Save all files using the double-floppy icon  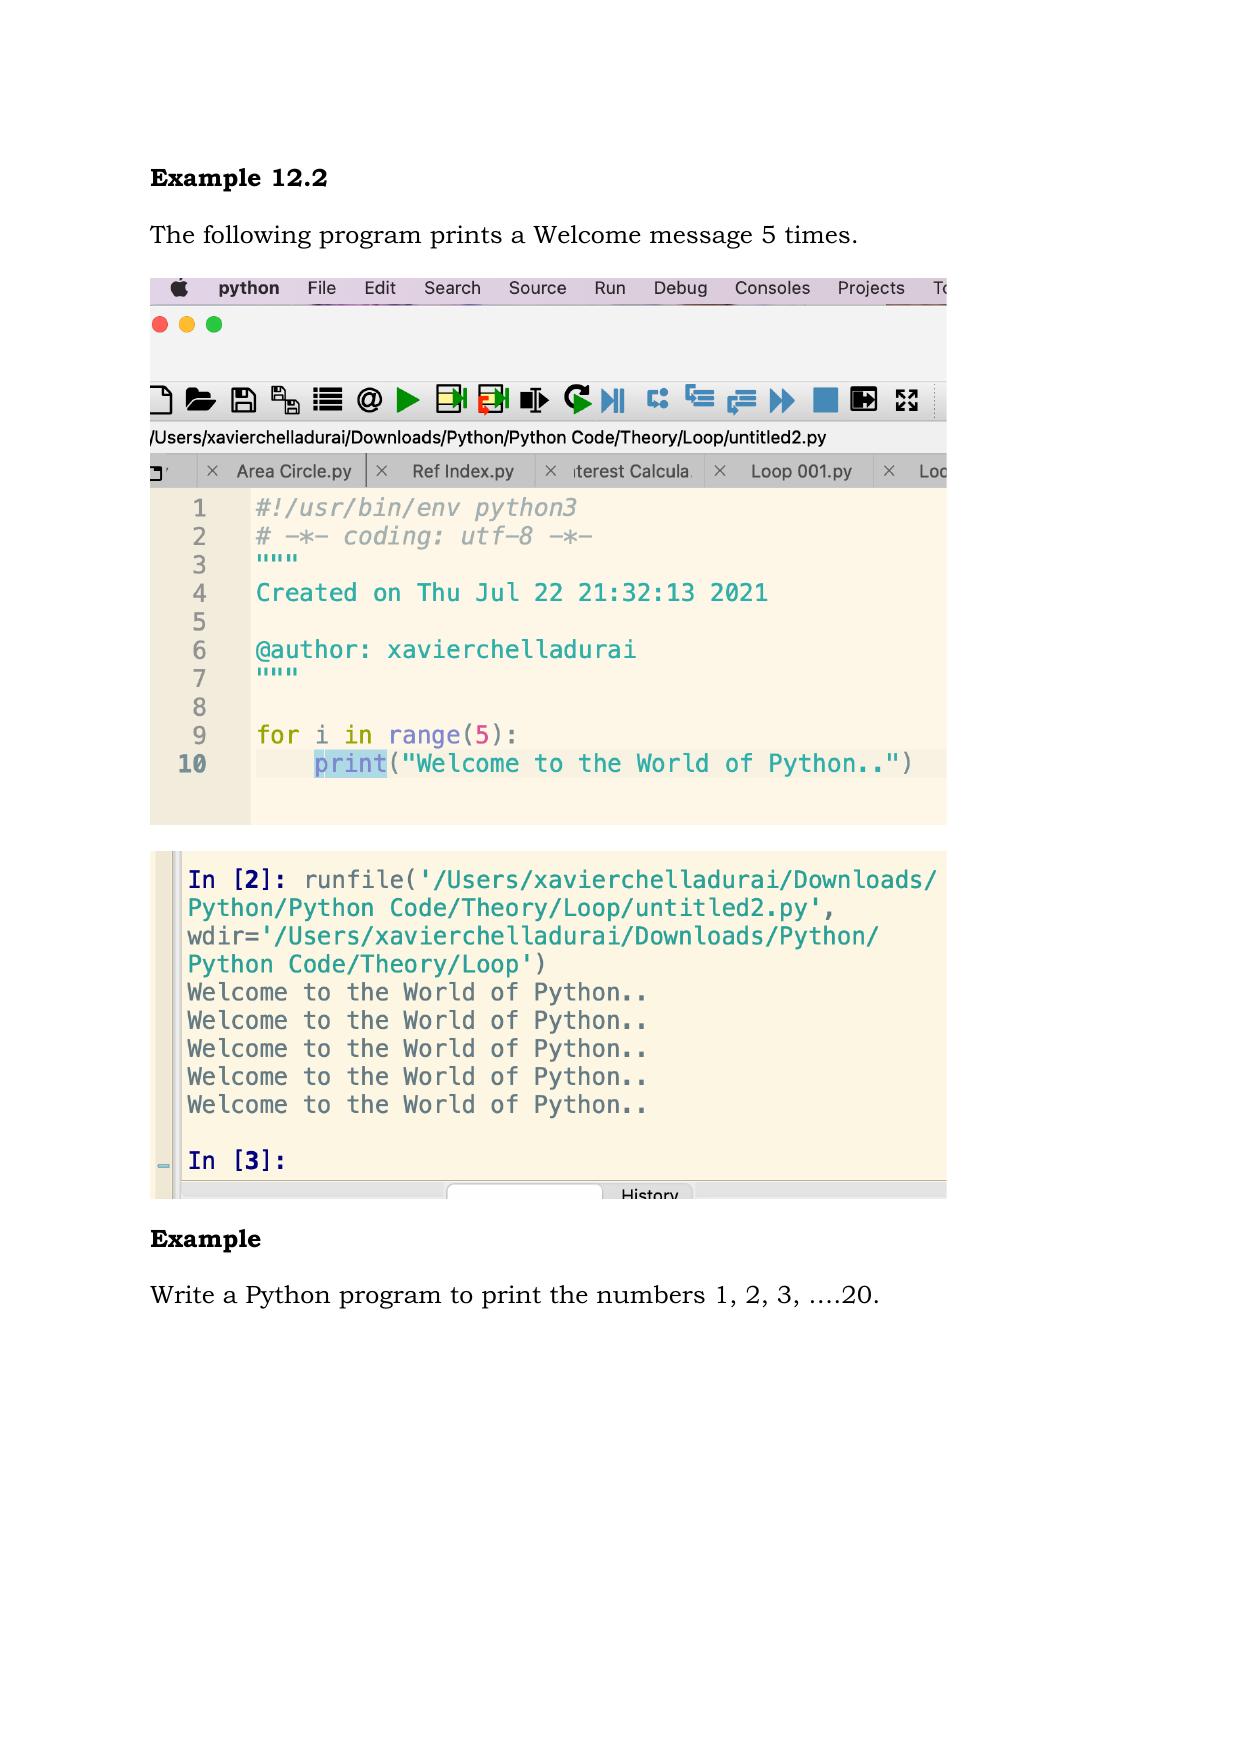point(285,401)
